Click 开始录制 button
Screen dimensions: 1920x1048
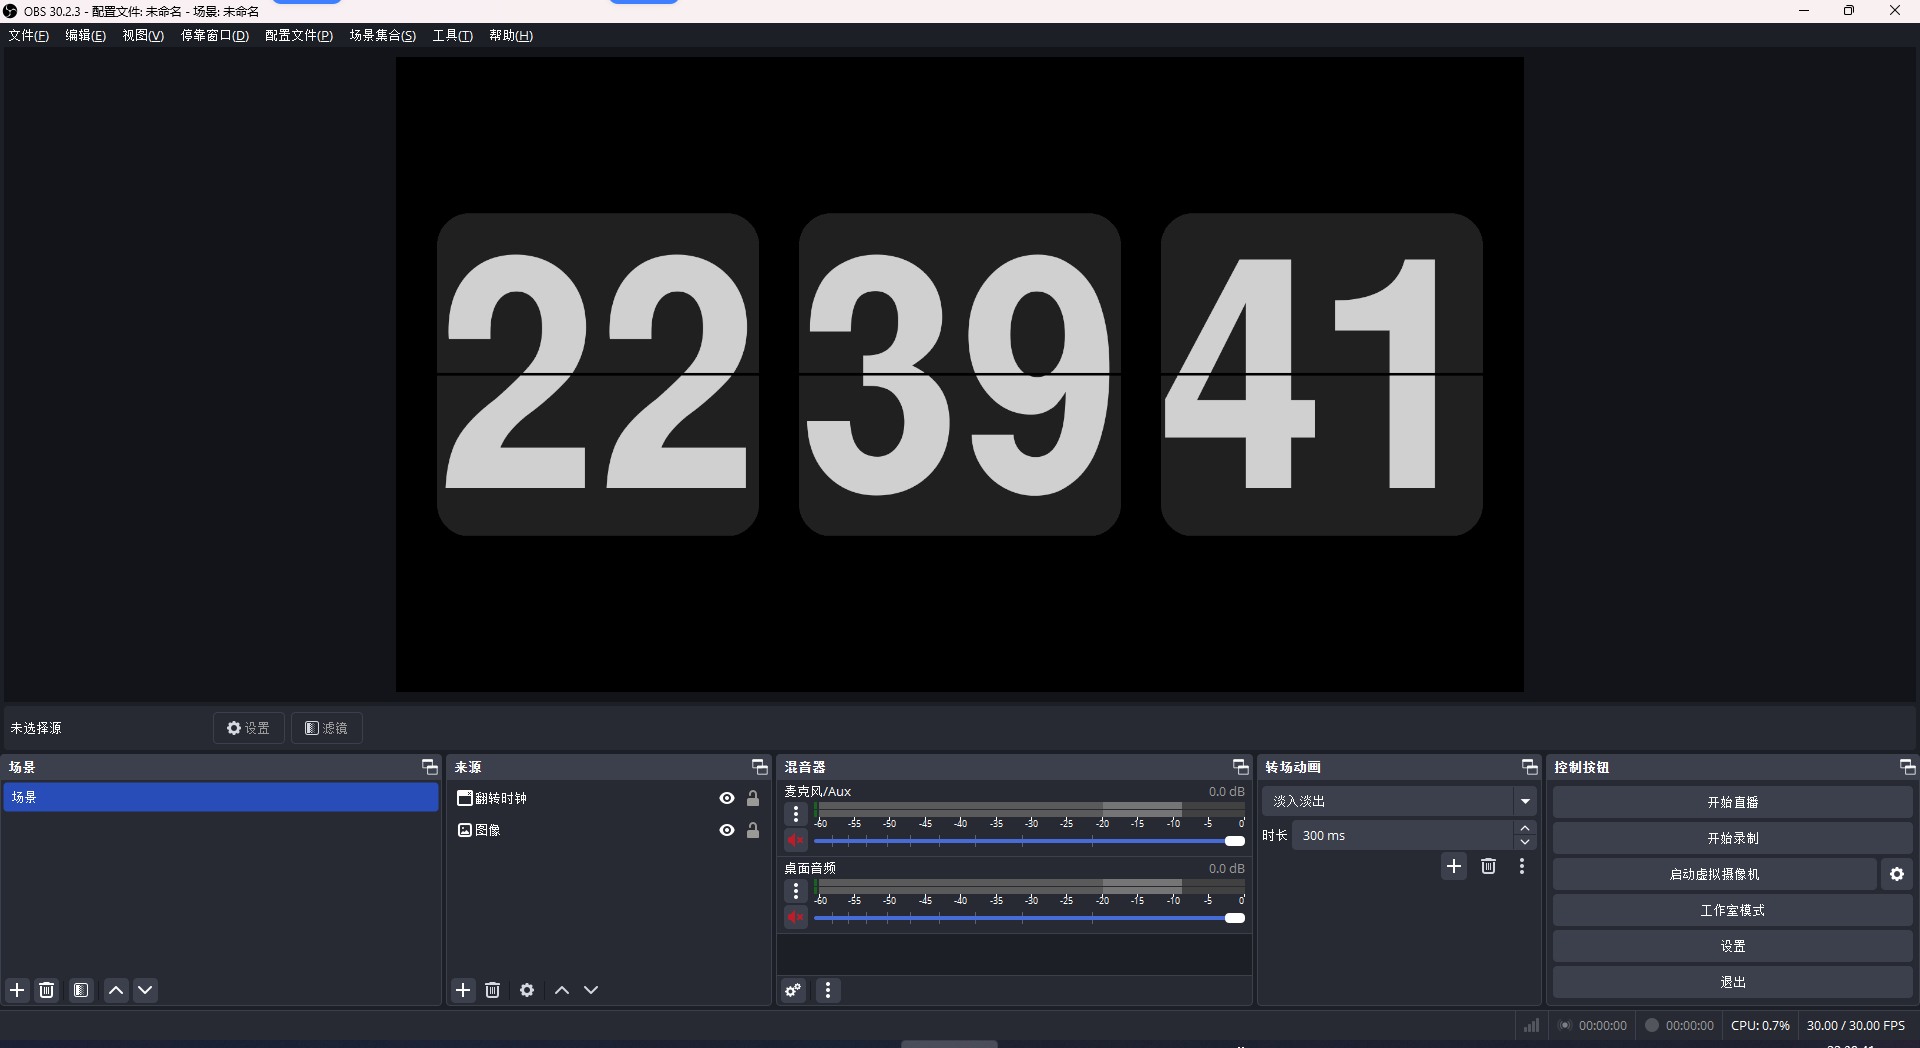click(1732, 838)
